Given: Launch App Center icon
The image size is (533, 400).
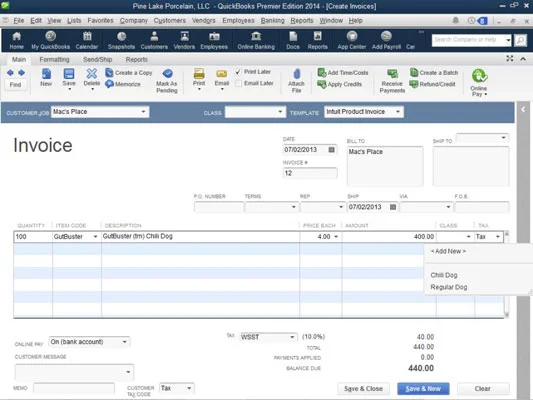Looking at the screenshot, I should (352, 40).
